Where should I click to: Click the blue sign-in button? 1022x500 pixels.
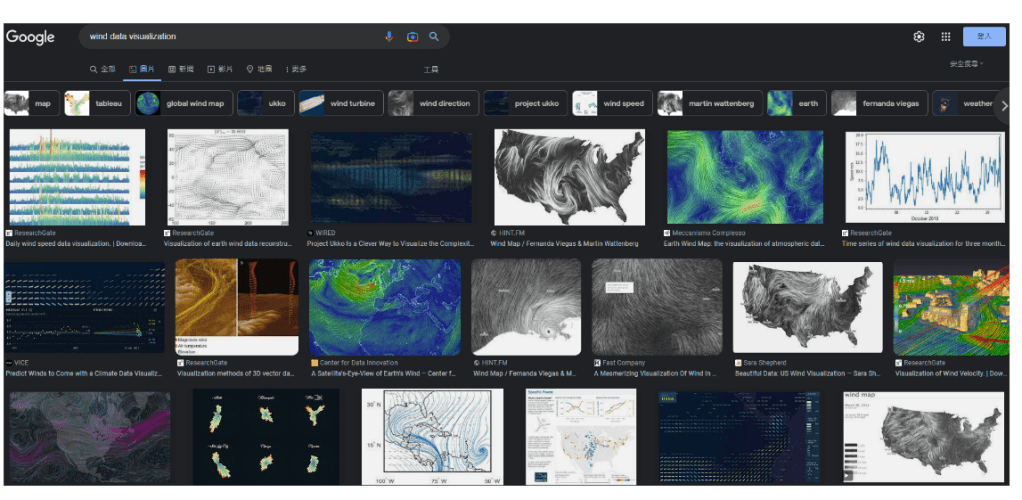click(x=984, y=37)
